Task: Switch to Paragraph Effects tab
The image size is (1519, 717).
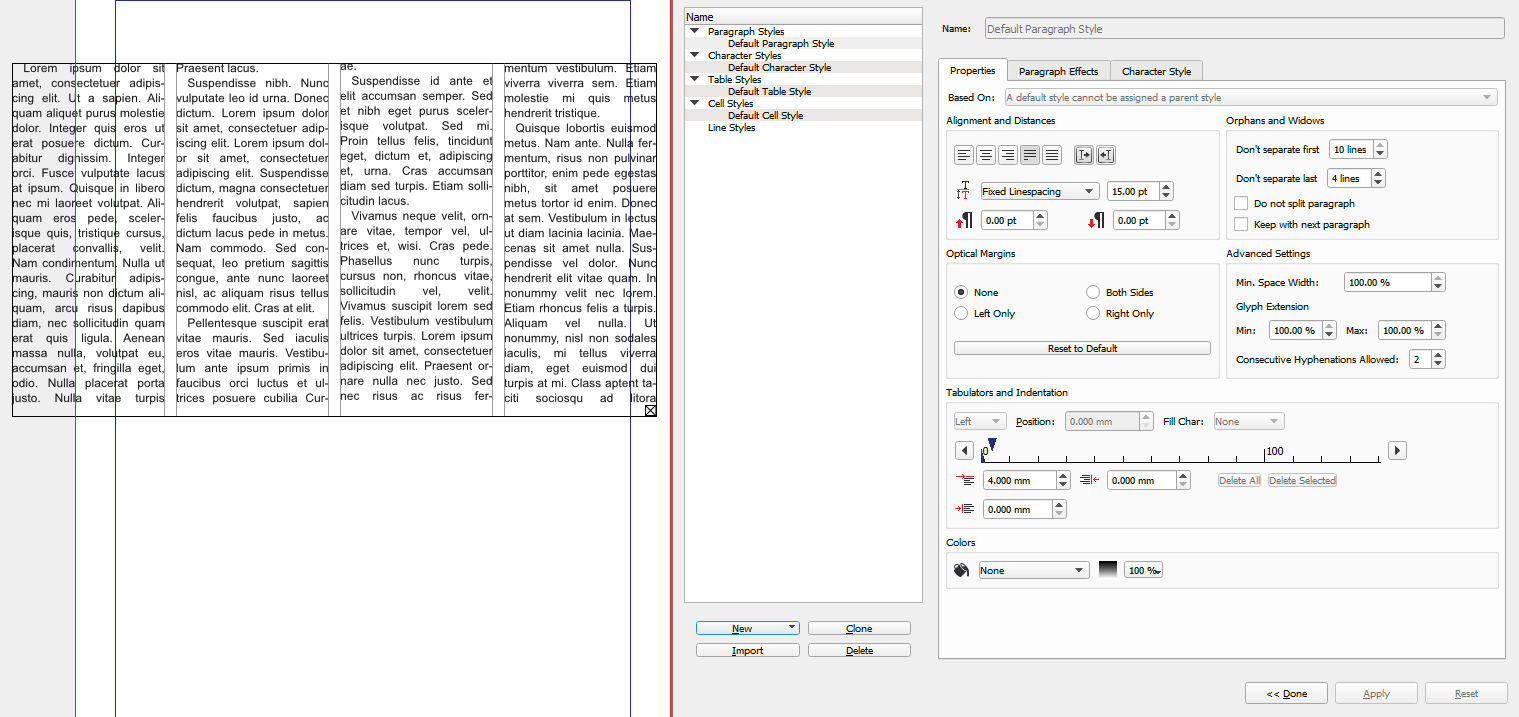Action: click(x=1058, y=71)
